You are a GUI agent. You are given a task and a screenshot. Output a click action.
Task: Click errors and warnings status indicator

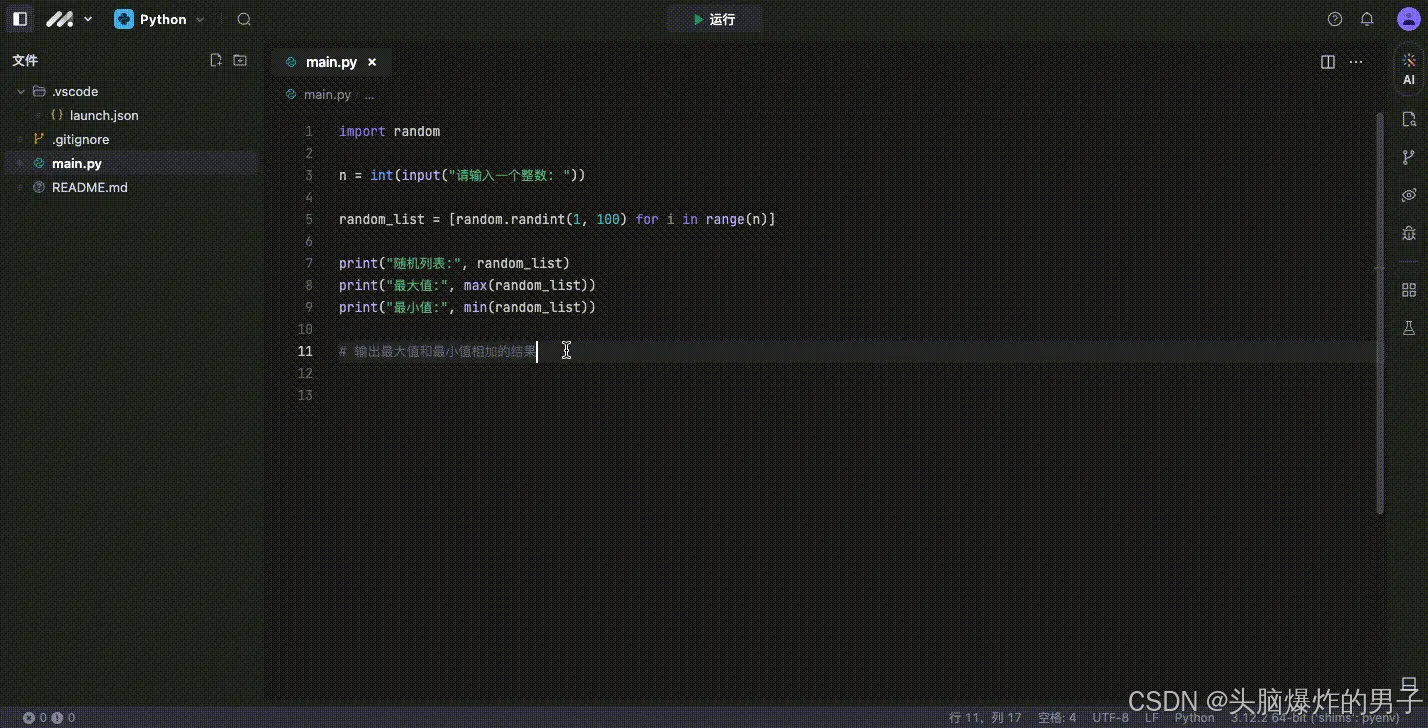49,718
